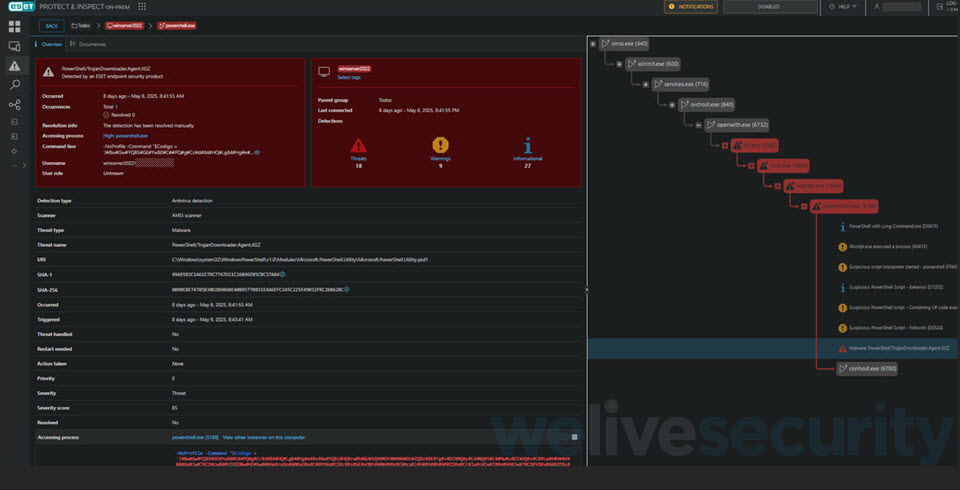Viewport: 960px width, 490px height.
Task: Click the detection warning triangle in red header card
Action: pyautogui.click(x=48, y=72)
